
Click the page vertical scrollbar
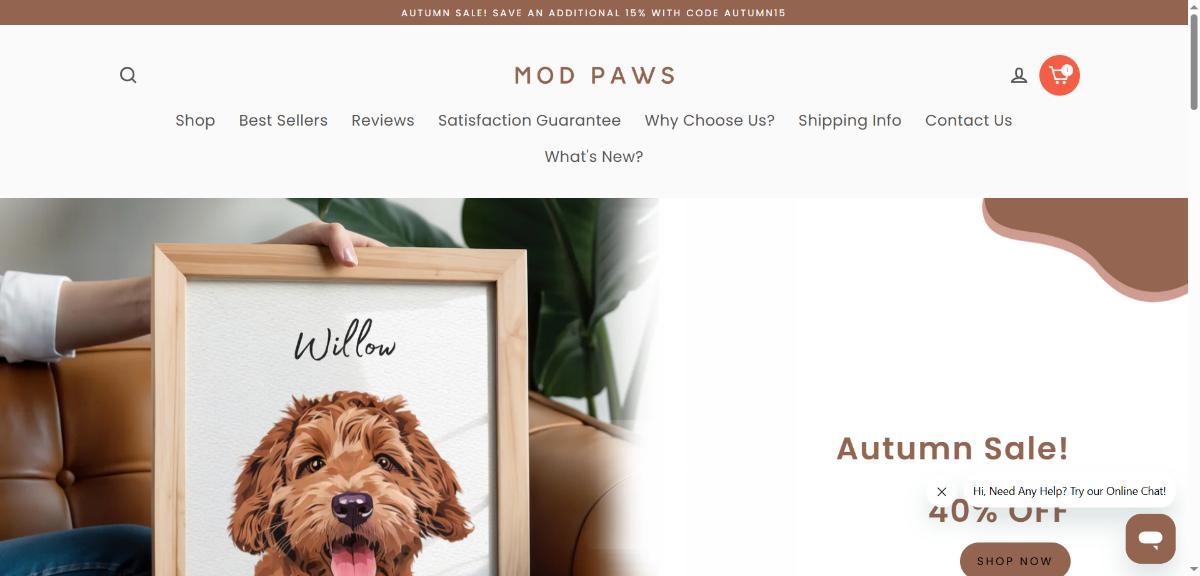click(x=1194, y=288)
